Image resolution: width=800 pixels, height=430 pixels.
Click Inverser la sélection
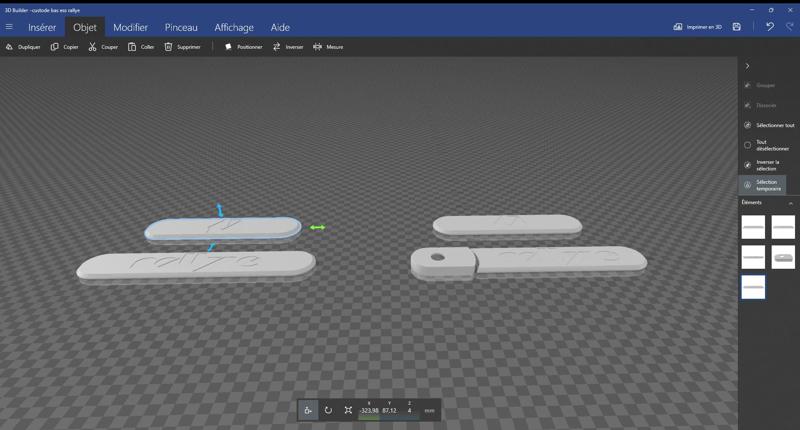(762, 165)
